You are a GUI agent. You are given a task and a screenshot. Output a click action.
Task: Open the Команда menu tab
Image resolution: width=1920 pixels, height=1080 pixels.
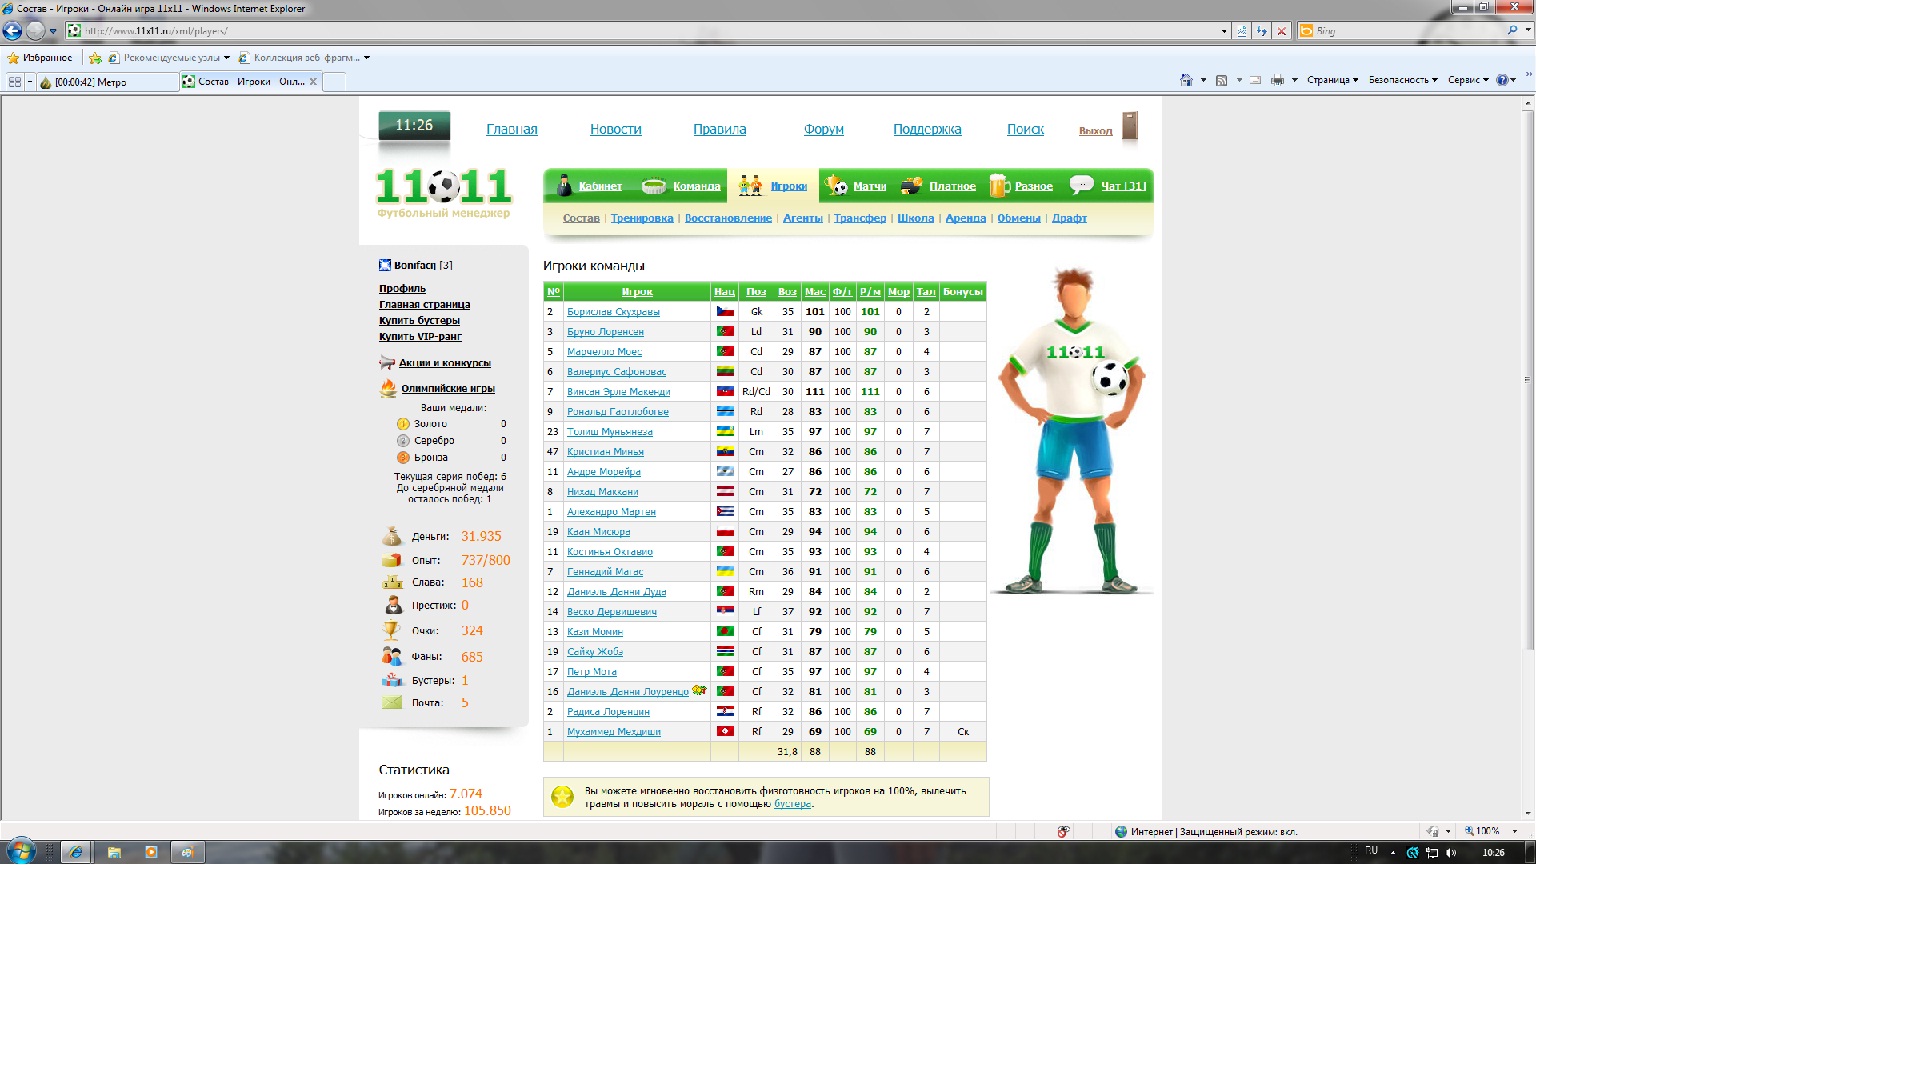[696, 186]
